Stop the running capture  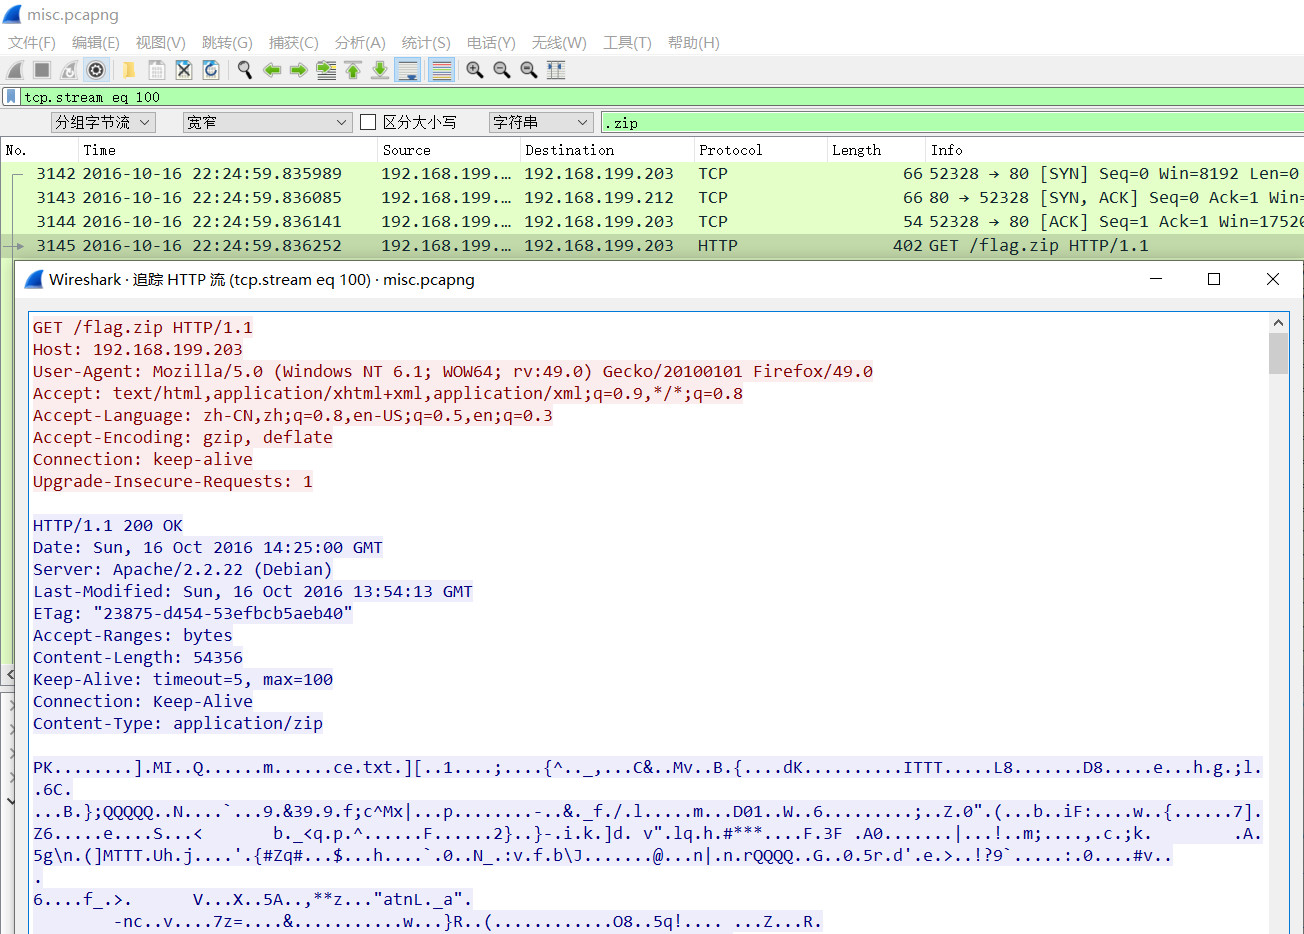(x=41, y=70)
